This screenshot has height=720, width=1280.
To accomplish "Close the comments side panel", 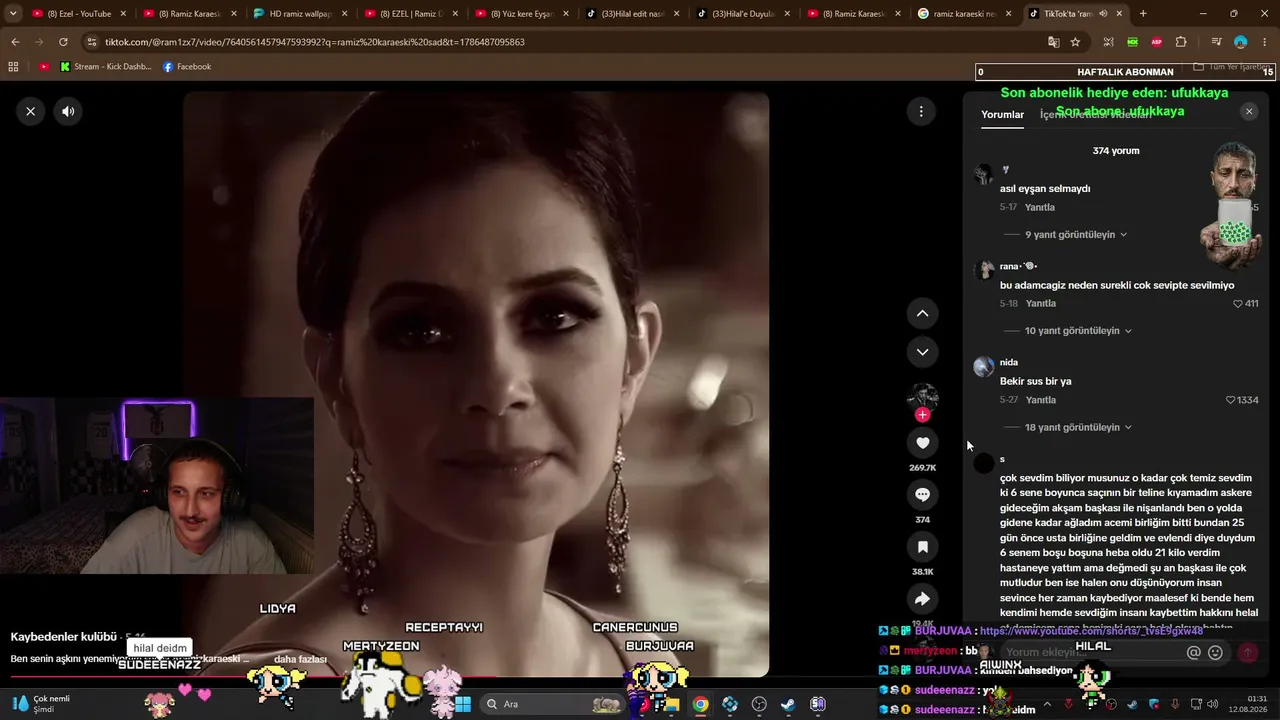I will tap(1249, 112).
